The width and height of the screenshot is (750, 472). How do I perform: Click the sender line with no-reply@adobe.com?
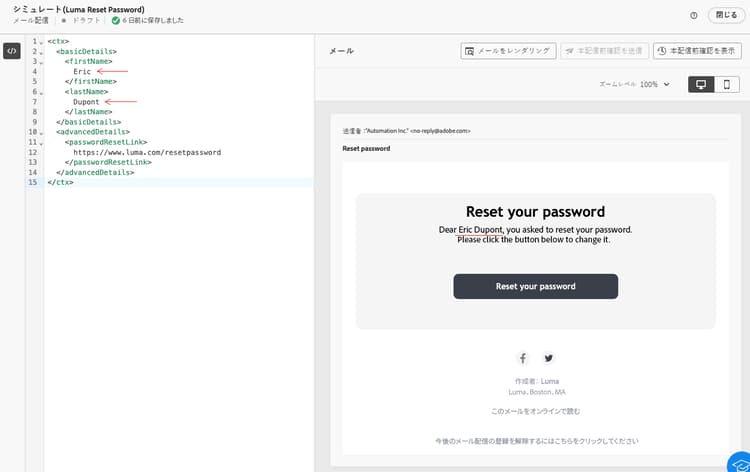click(x=406, y=131)
